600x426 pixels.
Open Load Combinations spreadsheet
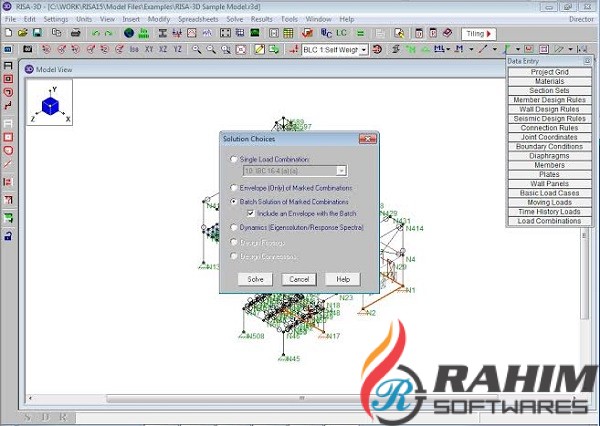(x=549, y=221)
